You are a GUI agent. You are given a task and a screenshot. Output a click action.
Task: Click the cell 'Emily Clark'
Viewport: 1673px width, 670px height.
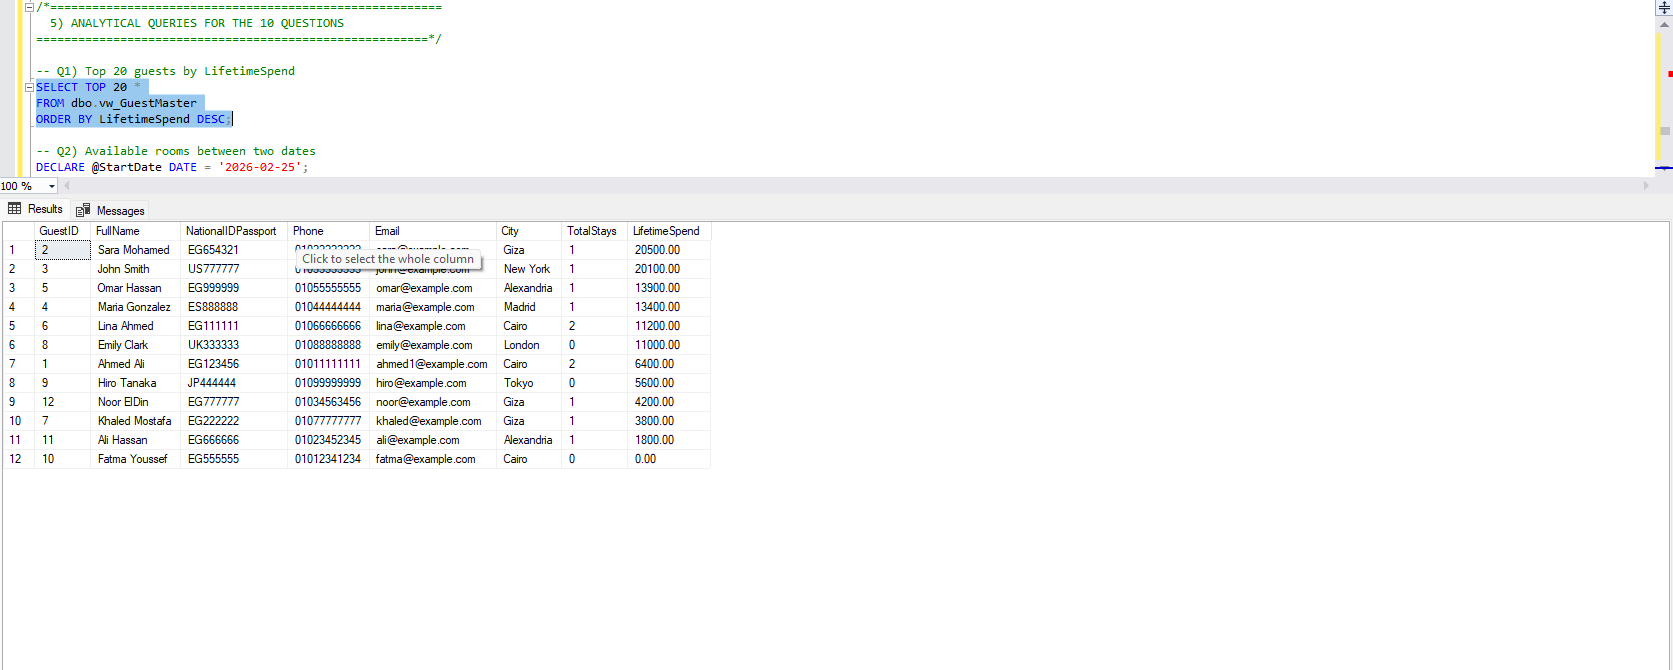(x=135, y=345)
